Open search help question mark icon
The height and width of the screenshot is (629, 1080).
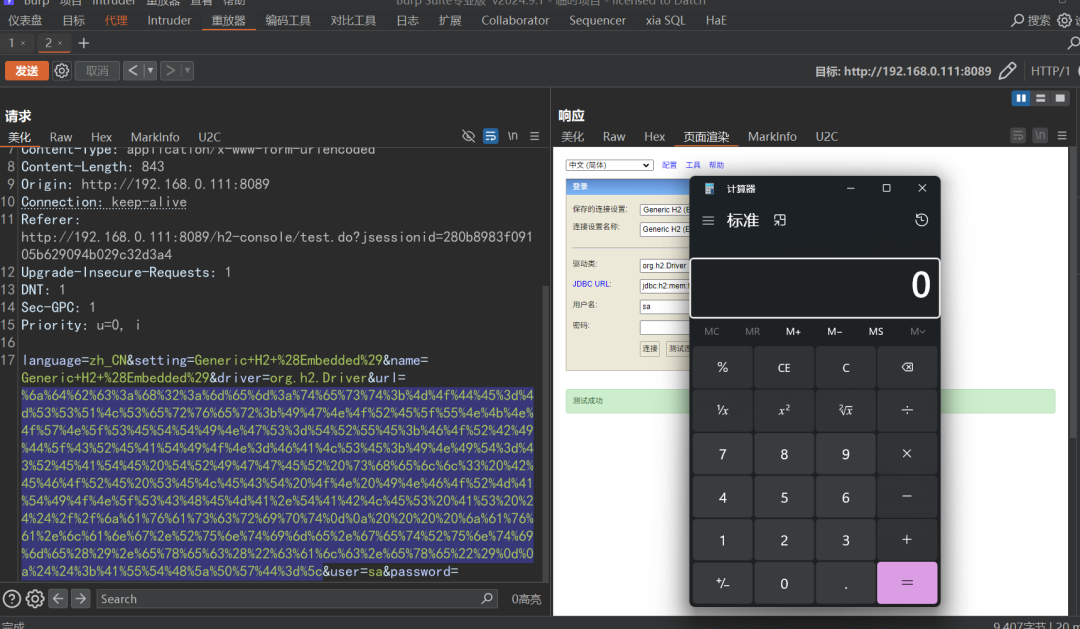pyautogui.click(x=12, y=599)
